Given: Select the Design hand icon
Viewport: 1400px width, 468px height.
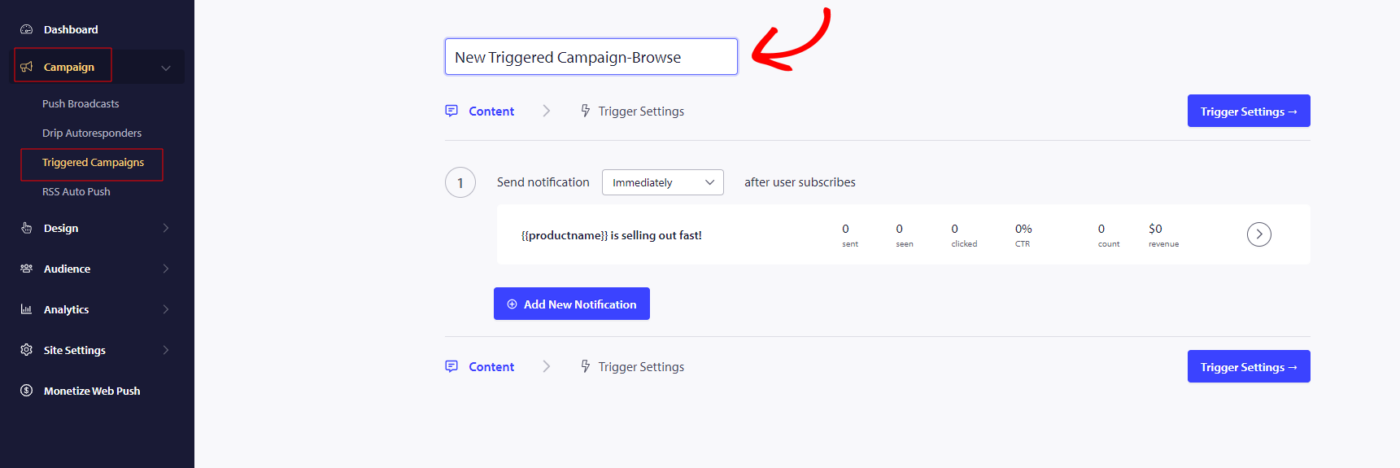Looking at the screenshot, I should 27,228.
